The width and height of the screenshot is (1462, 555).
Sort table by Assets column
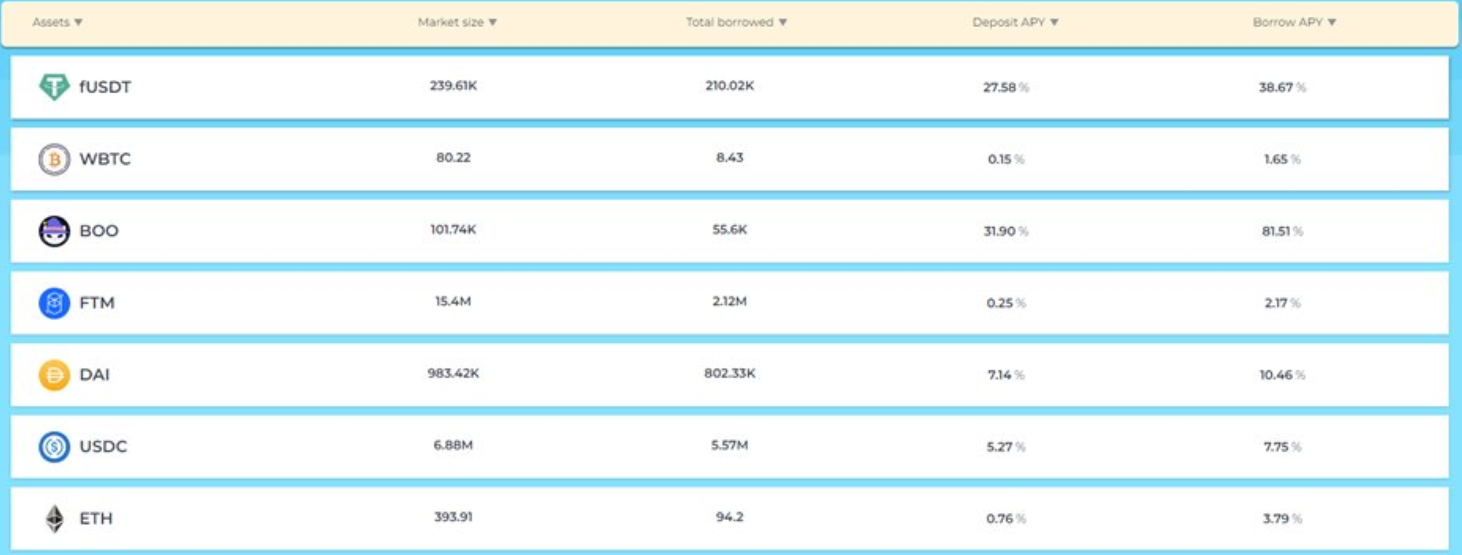[x=57, y=22]
